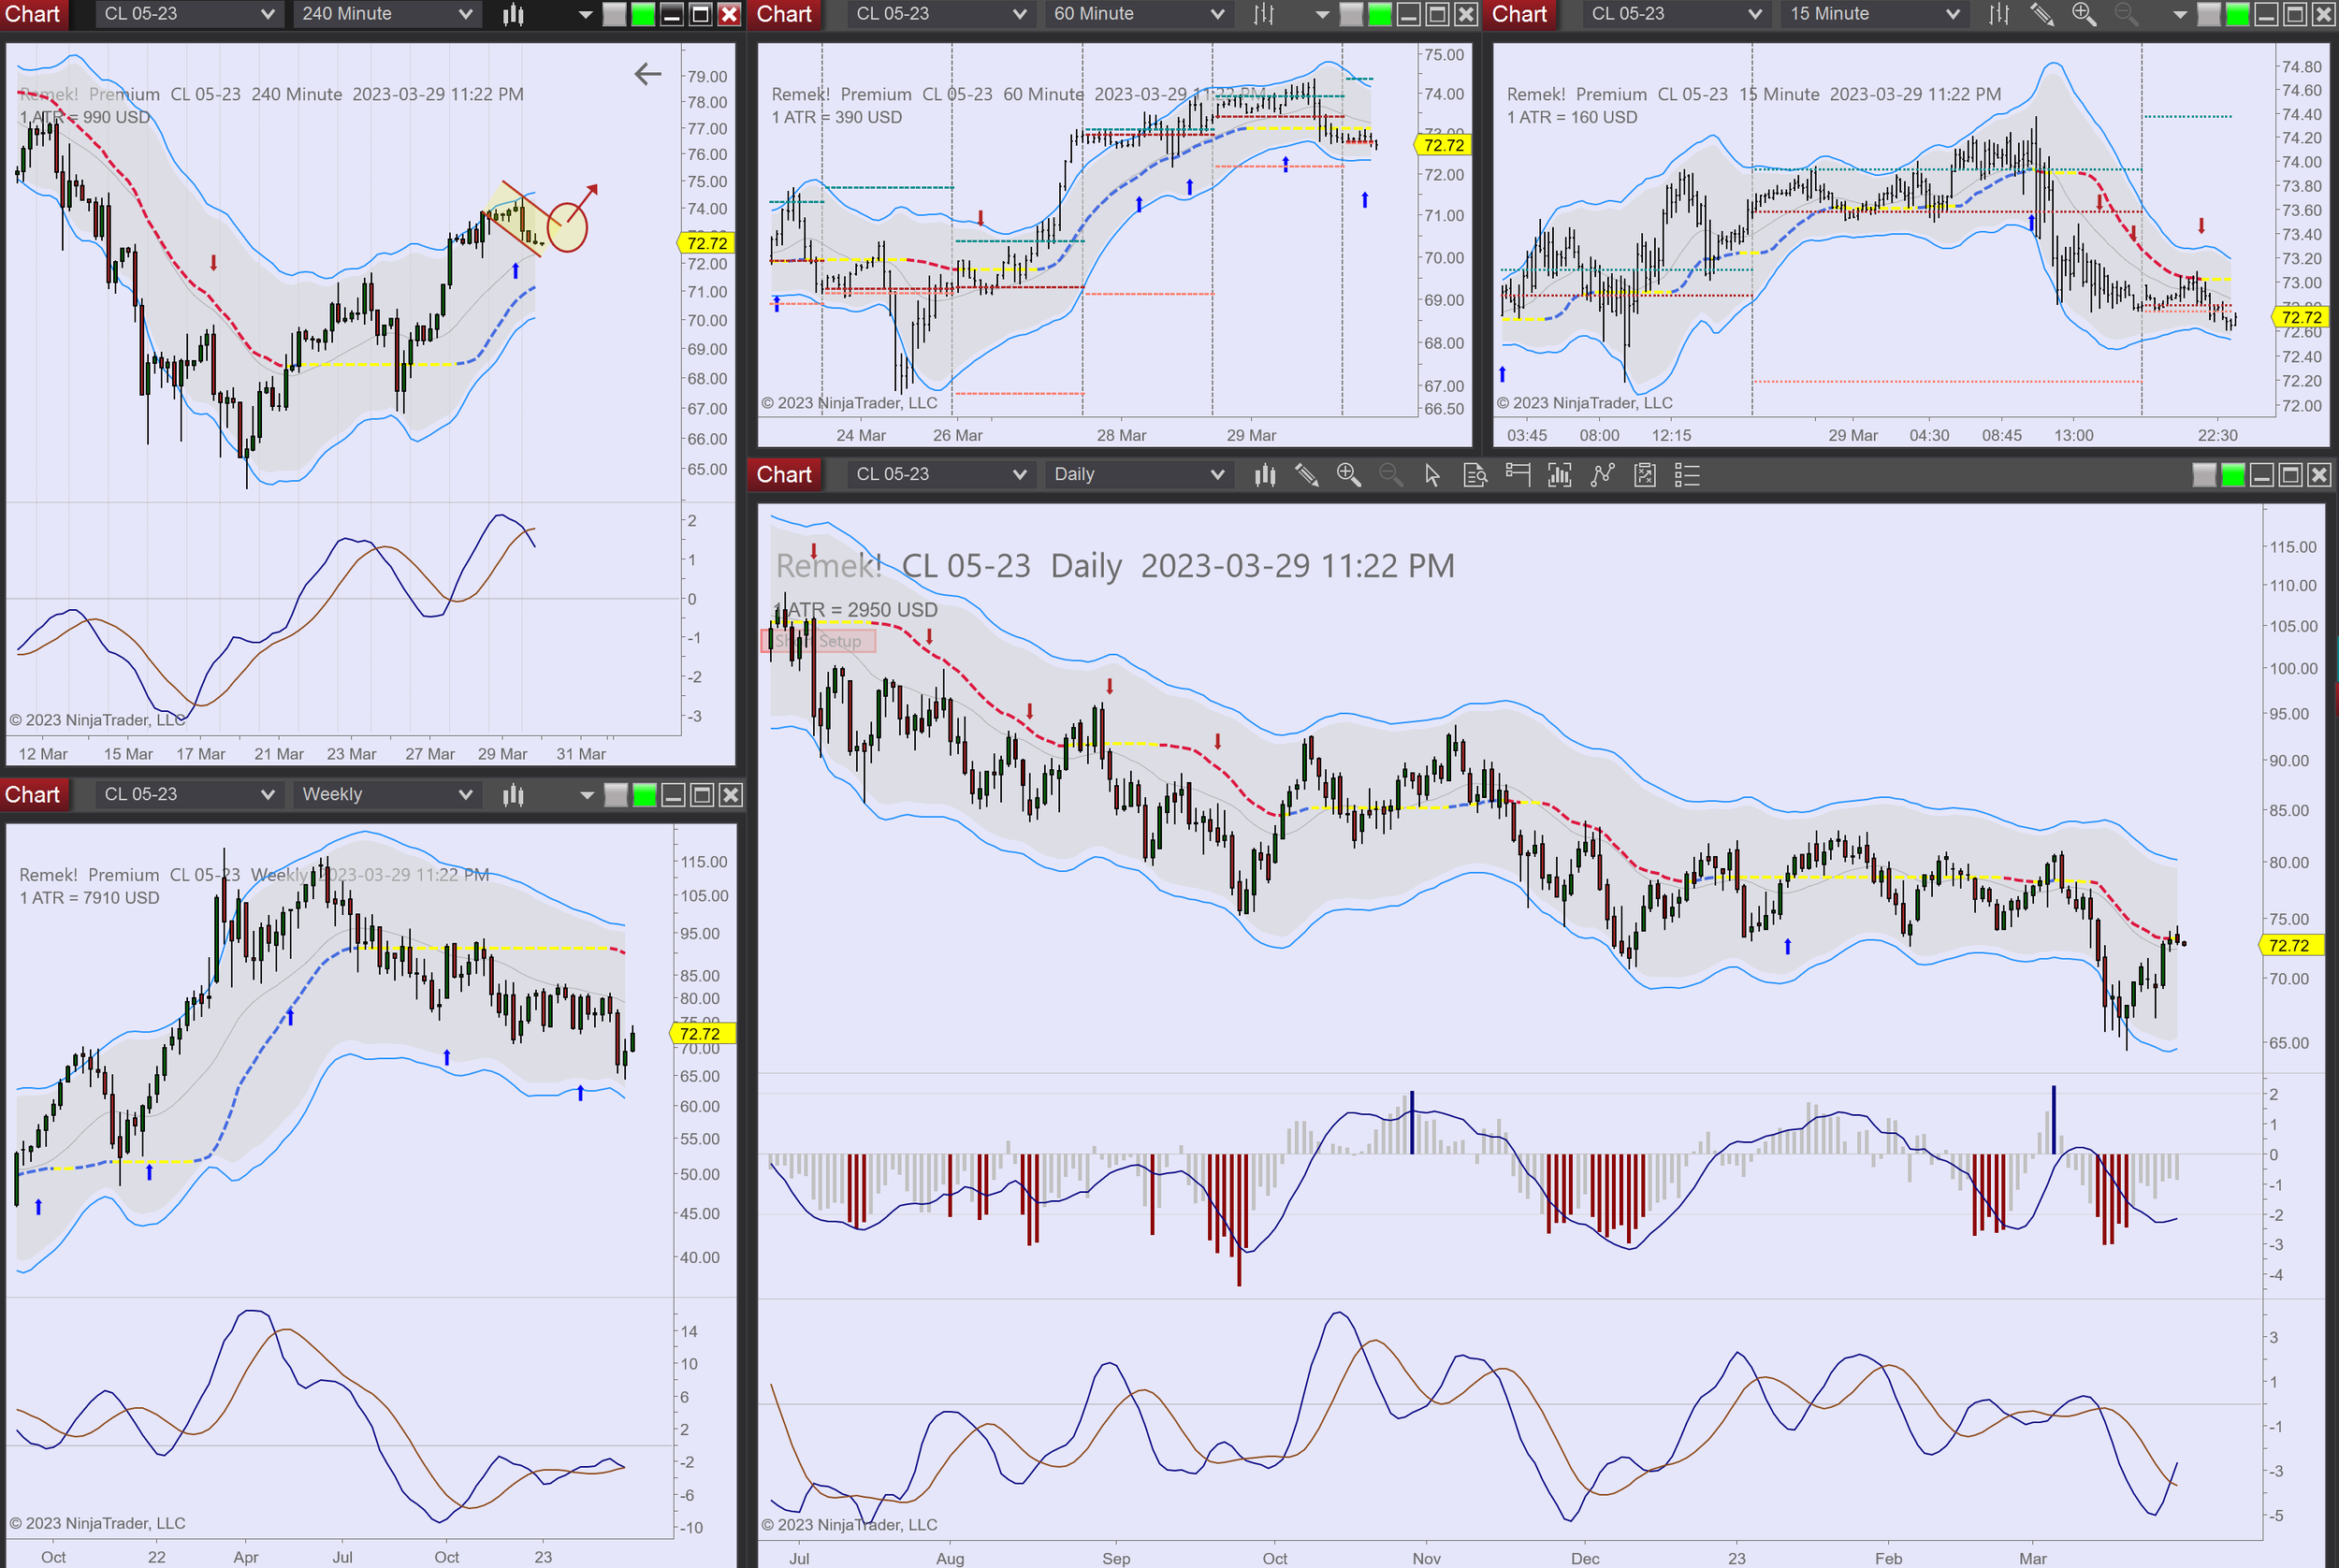Toggle gray interval link on Daily chart
Screen dimensions: 2339x1568
[2204, 475]
